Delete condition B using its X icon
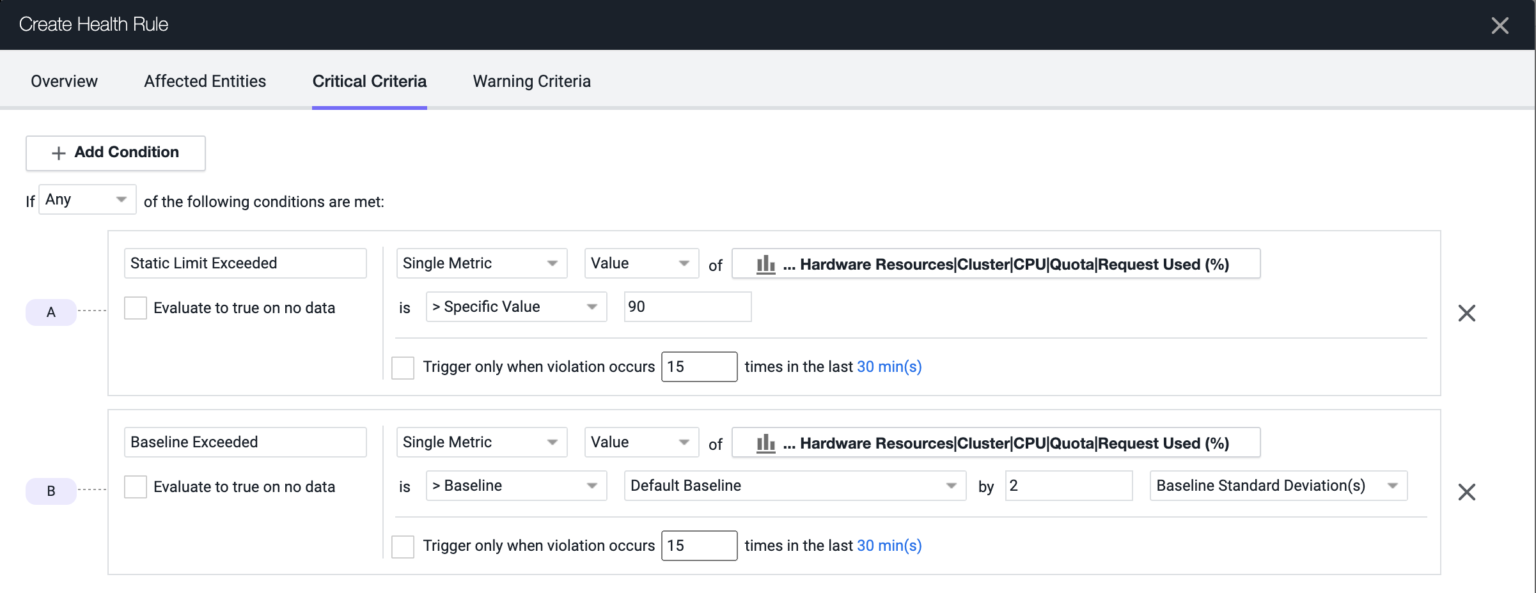The height and width of the screenshot is (593, 1536). pyautogui.click(x=1466, y=492)
